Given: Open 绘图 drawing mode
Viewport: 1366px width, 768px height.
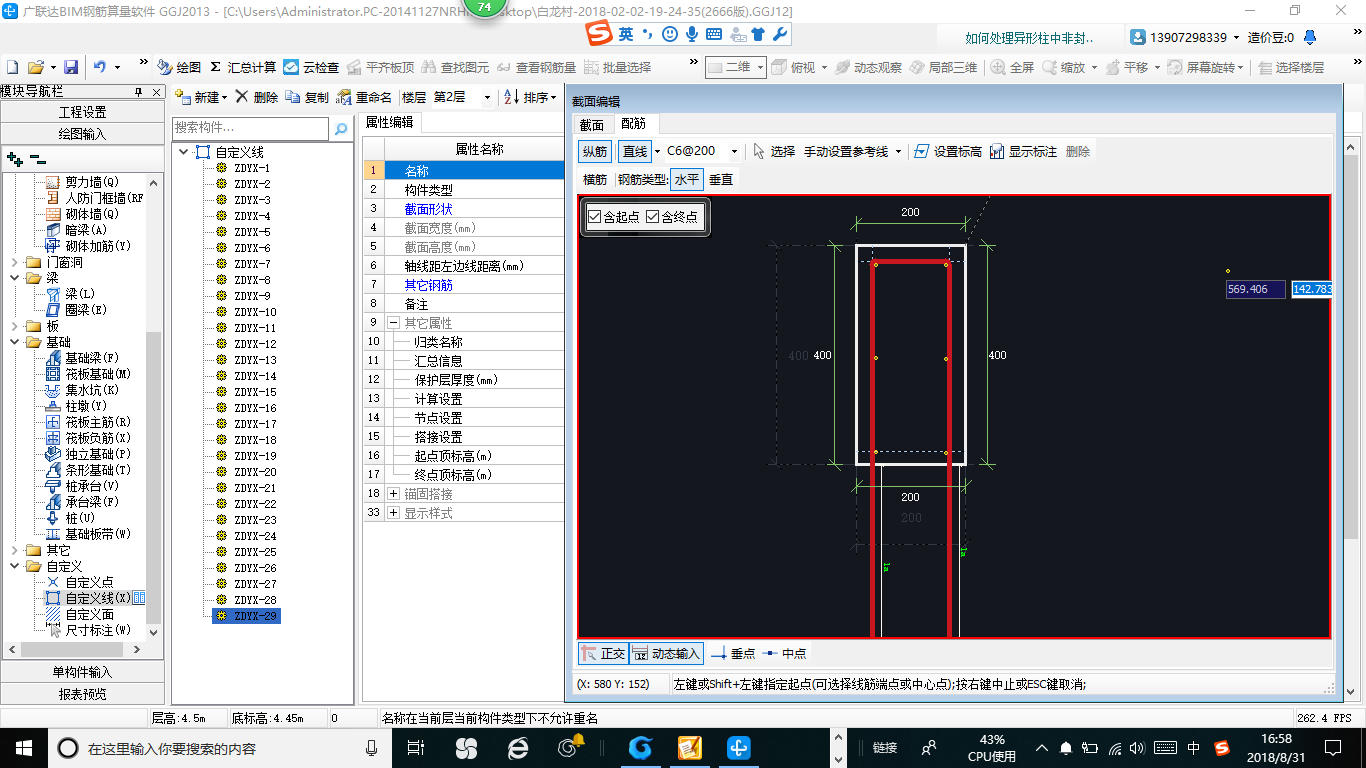Looking at the screenshot, I should click(x=179, y=67).
